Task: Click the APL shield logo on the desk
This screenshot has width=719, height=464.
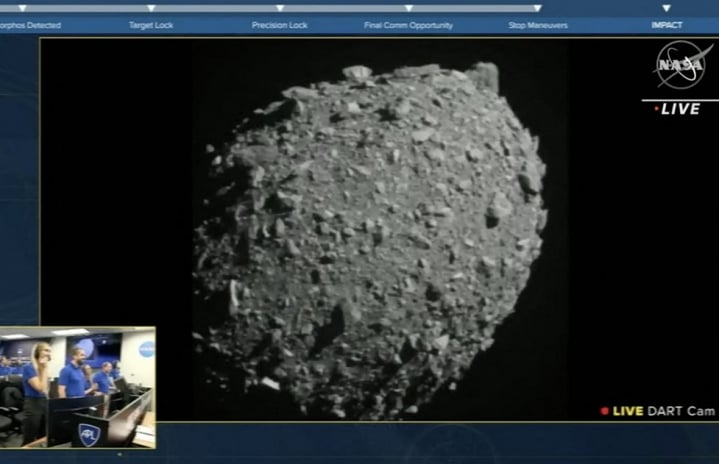Action: coord(89,433)
